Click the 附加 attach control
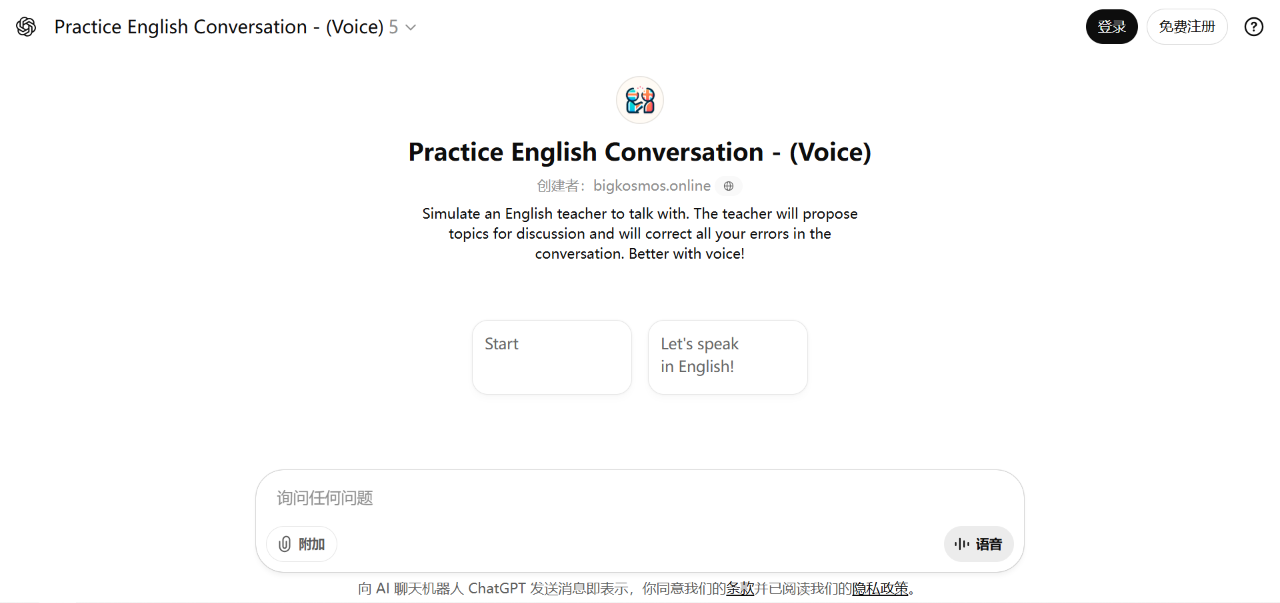 click(x=300, y=543)
